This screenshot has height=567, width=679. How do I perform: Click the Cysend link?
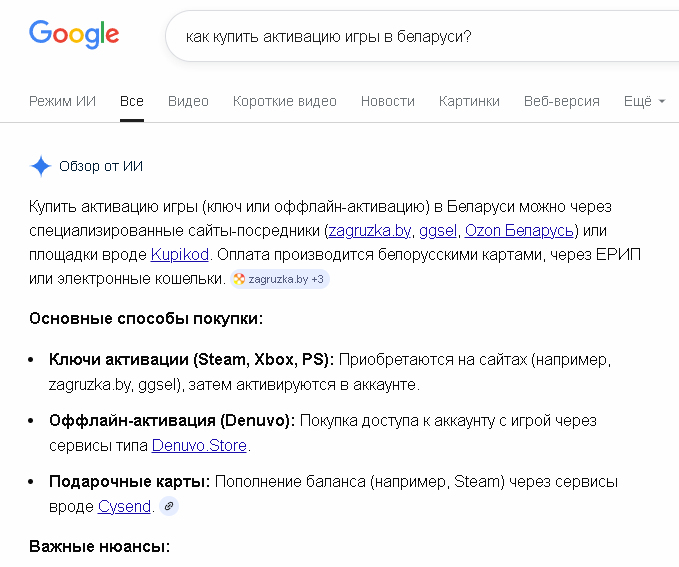coord(124,507)
